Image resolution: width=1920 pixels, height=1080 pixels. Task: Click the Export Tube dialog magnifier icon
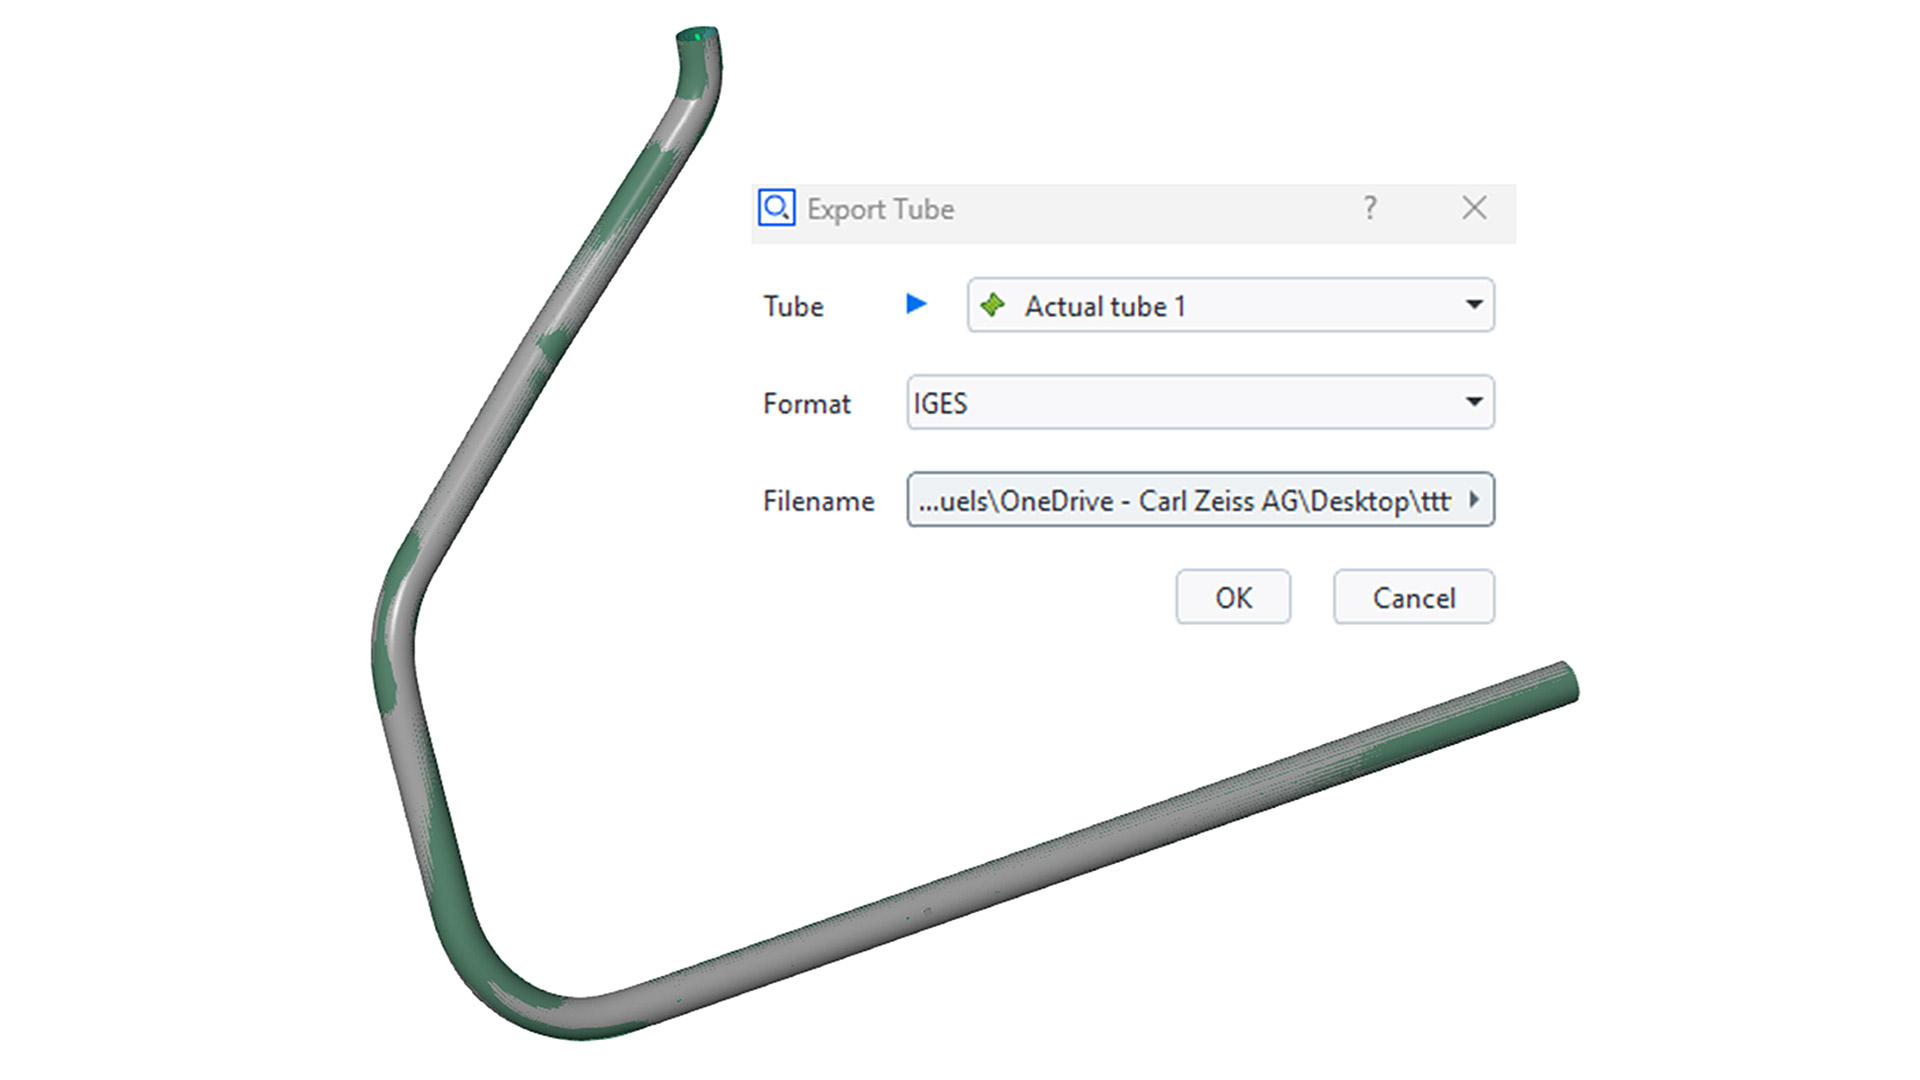776,208
